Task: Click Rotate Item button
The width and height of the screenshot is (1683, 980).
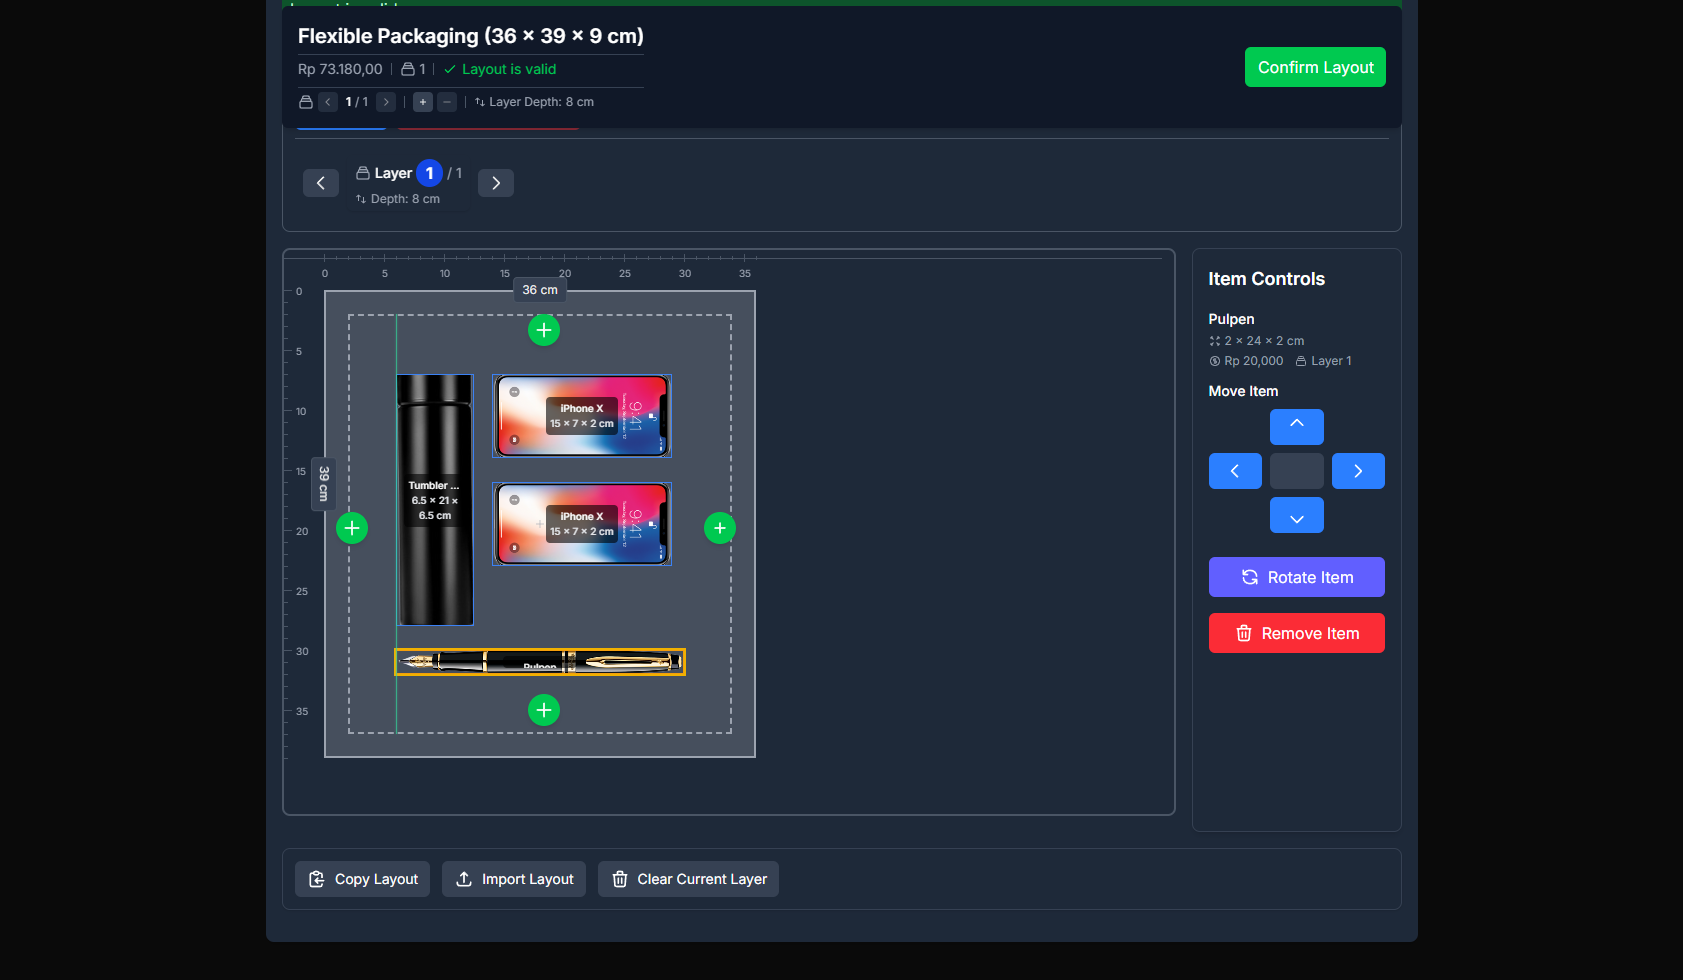Action: click(x=1296, y=577)
